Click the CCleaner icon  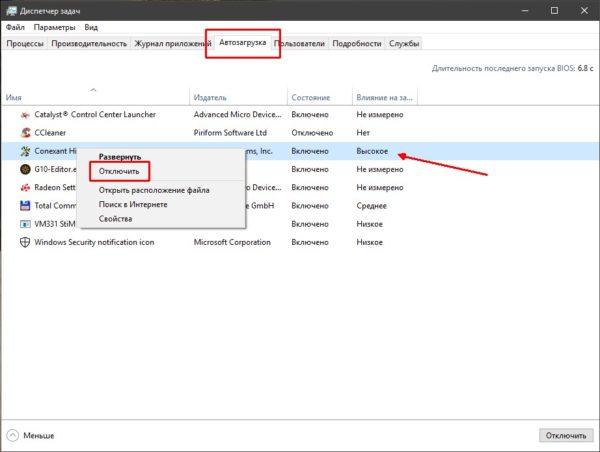tap(25, 133)
